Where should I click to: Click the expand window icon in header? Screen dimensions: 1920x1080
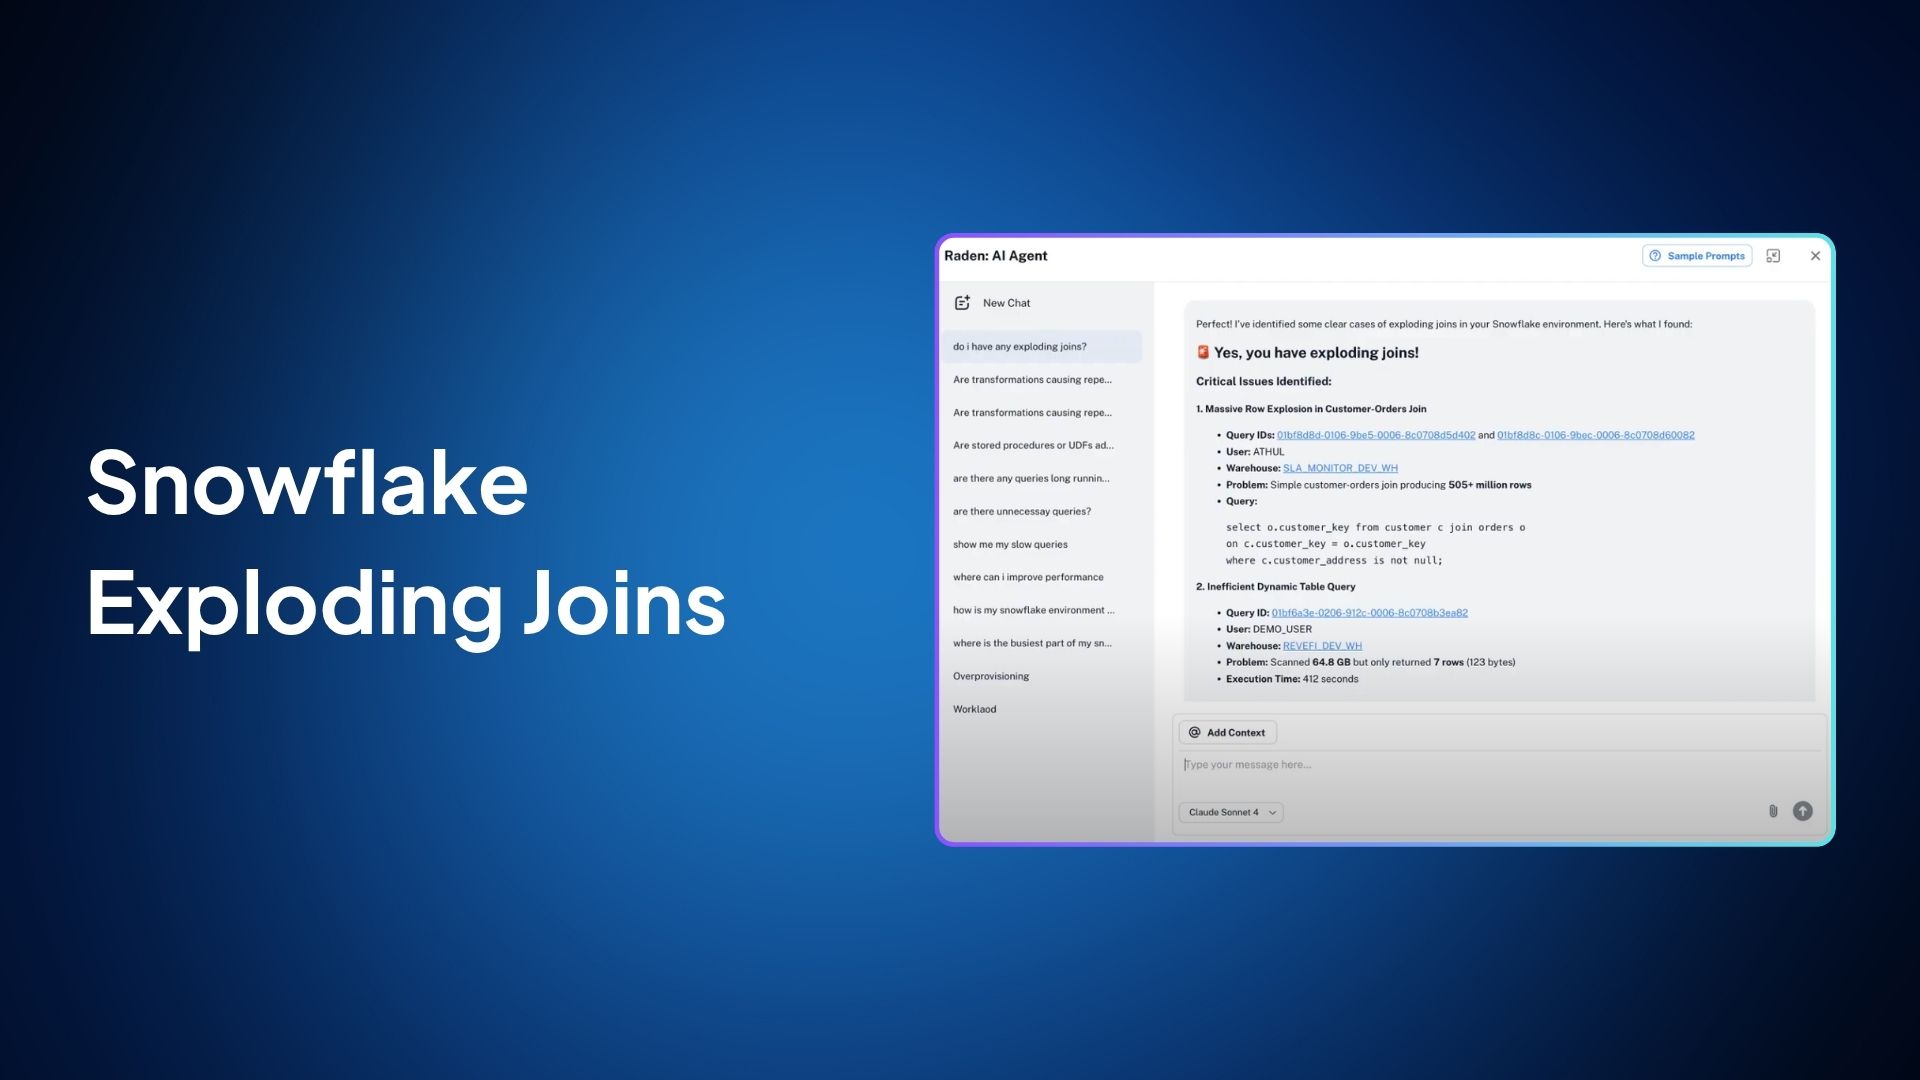pos(1773,256)
